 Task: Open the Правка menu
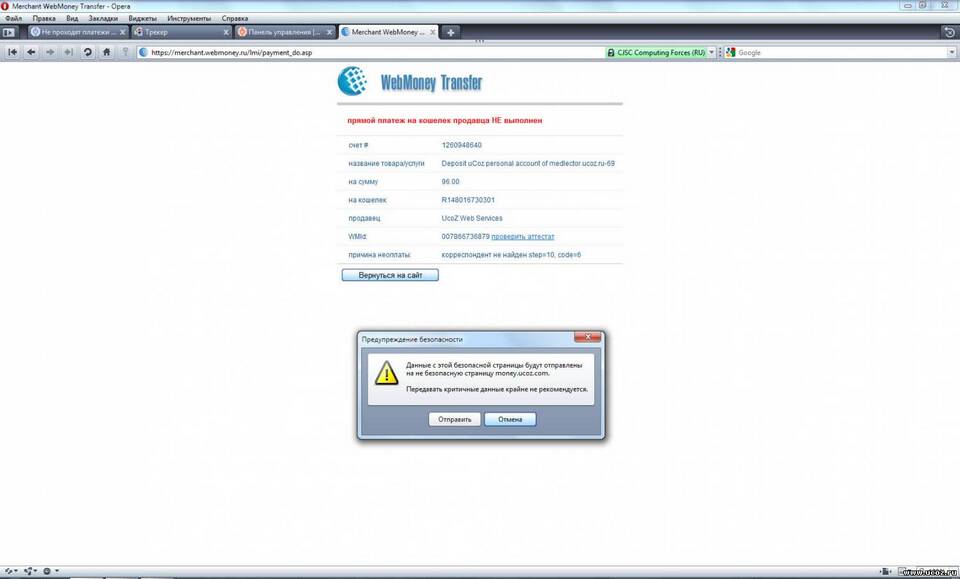pos(44,18)
